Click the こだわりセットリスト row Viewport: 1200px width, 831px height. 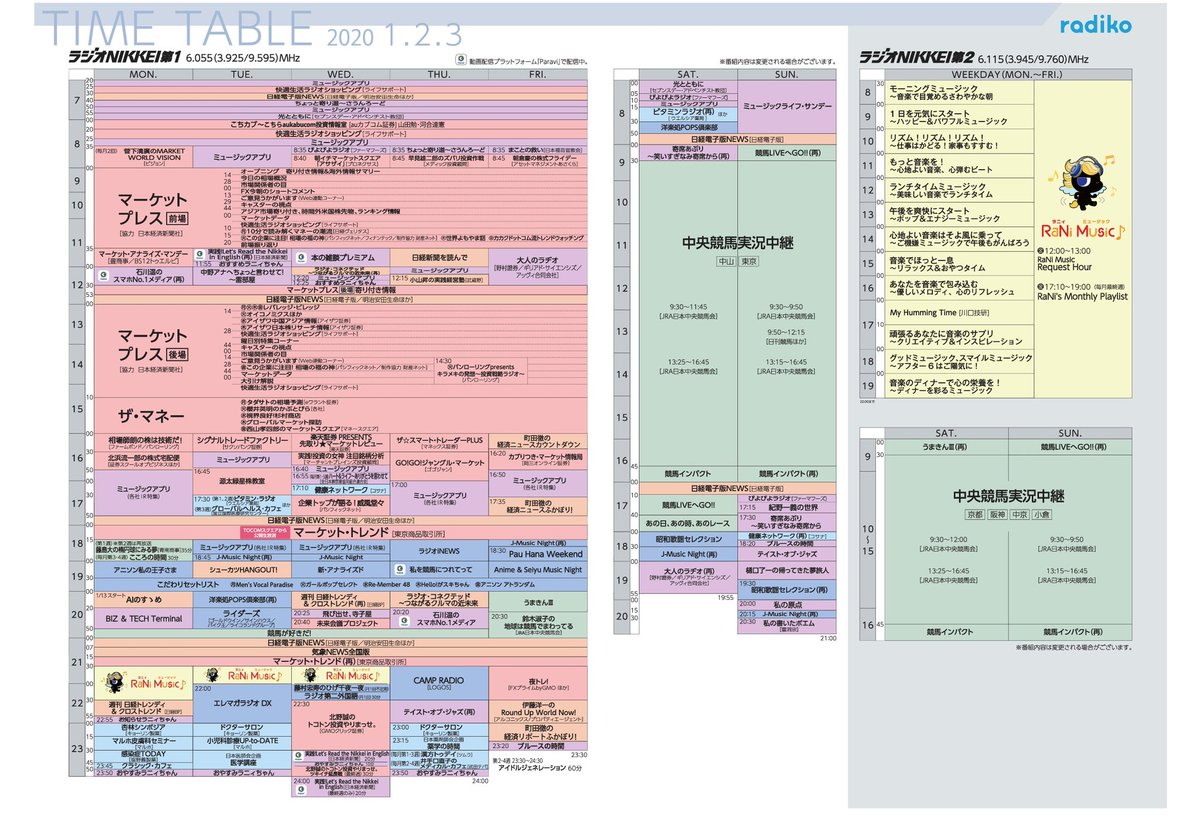(x=339, y=582)
